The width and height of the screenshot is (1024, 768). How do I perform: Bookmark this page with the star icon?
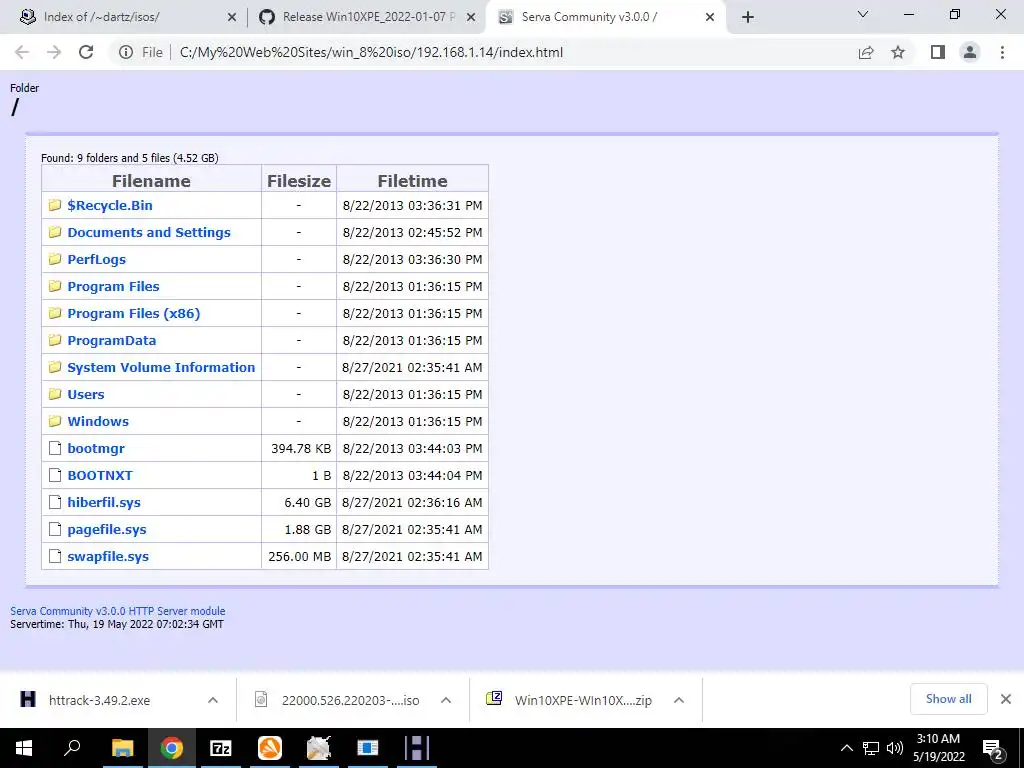click(898, 52)
